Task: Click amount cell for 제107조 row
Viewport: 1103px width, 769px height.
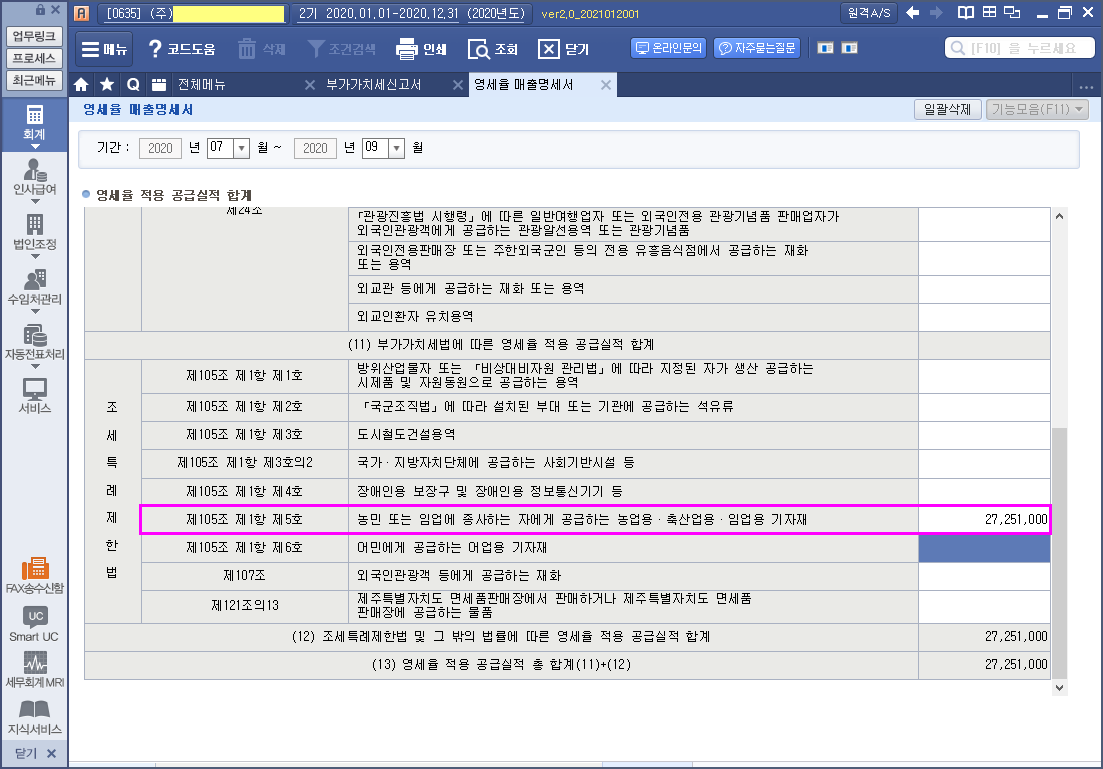Action: click(984, 576)
